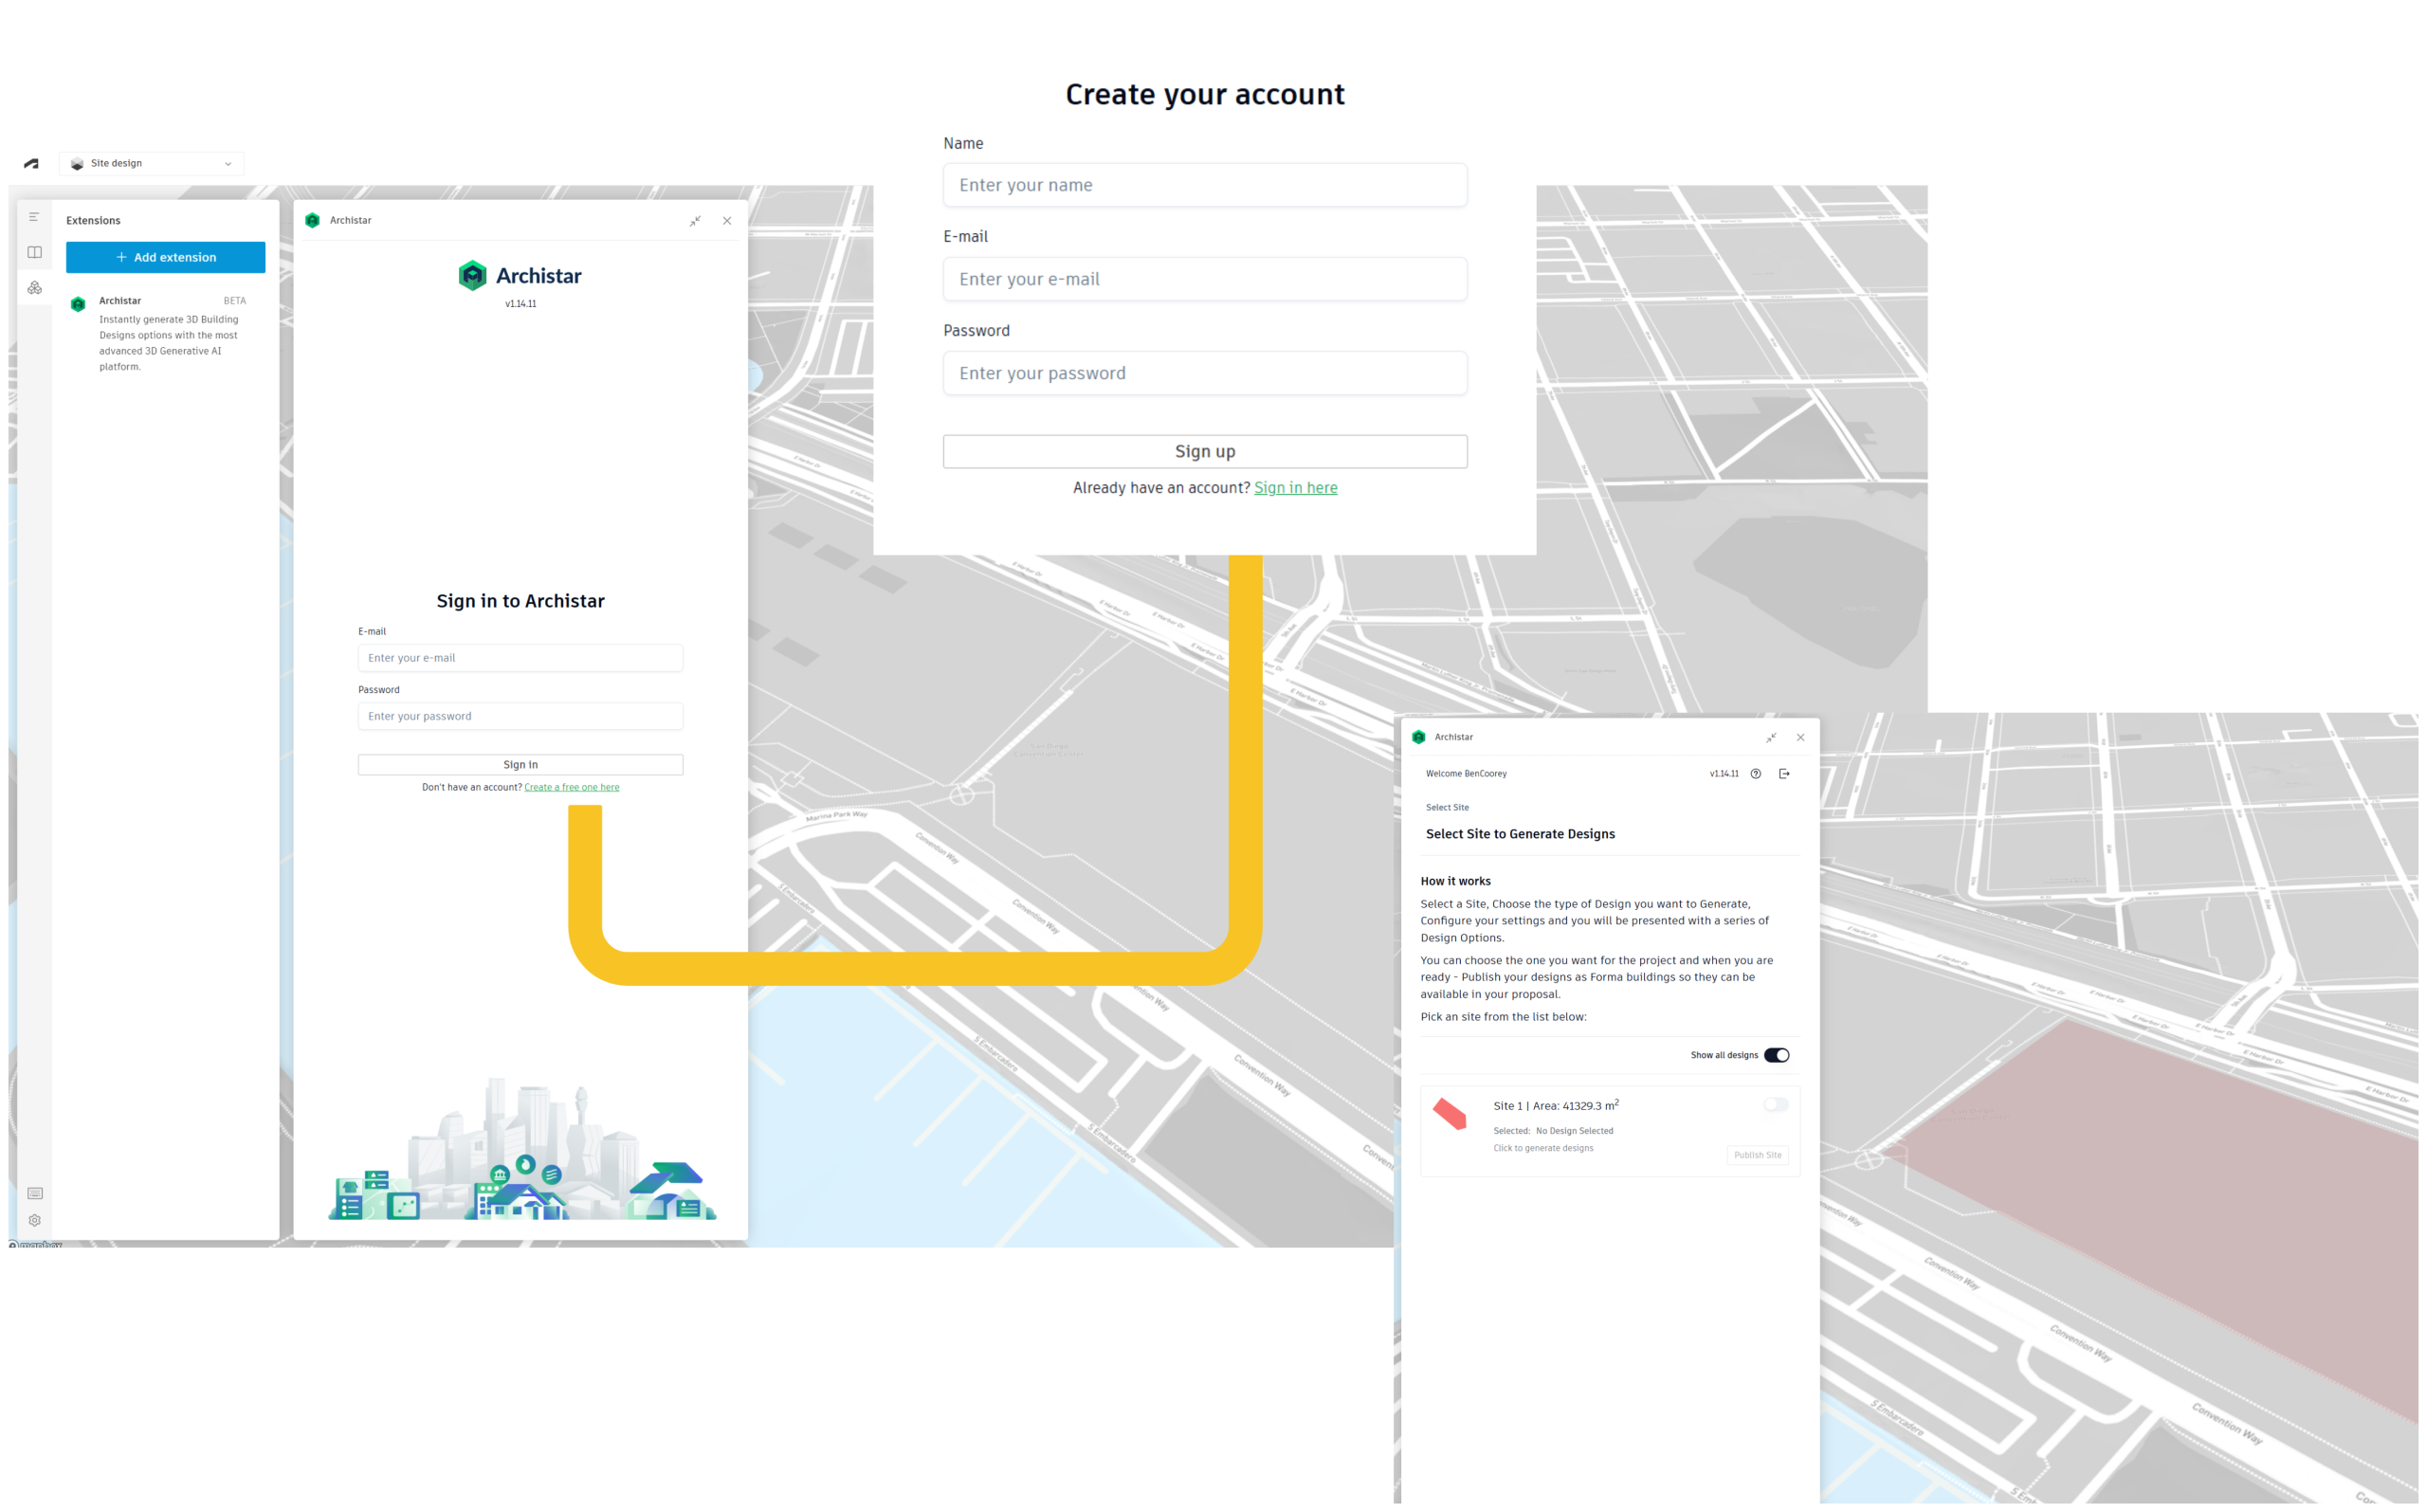Image resolution: width=2427 pixels, height=1512 pixels.
Task: Click Archistar hexagon in sign-in panel header
Action: [x=313, y=221]
